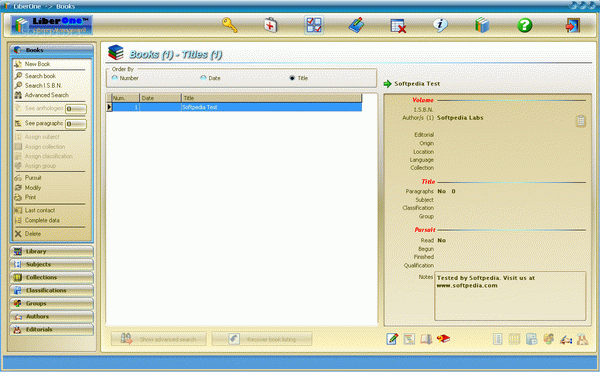
Task: Expand the Authors section
Action: (x=52, y=317)
